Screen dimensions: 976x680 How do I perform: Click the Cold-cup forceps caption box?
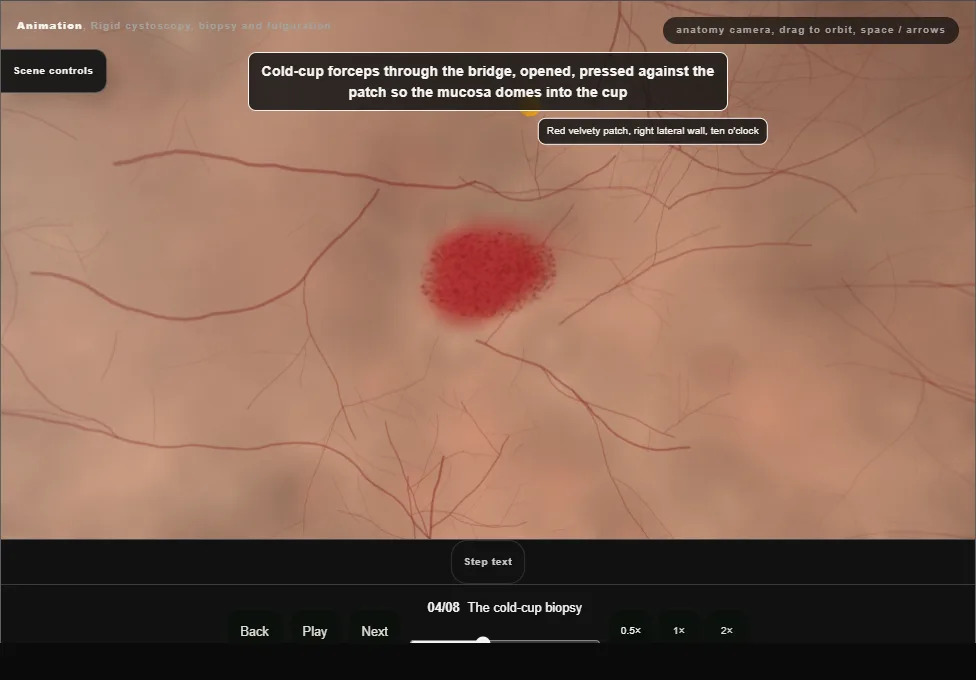point(488,82)
